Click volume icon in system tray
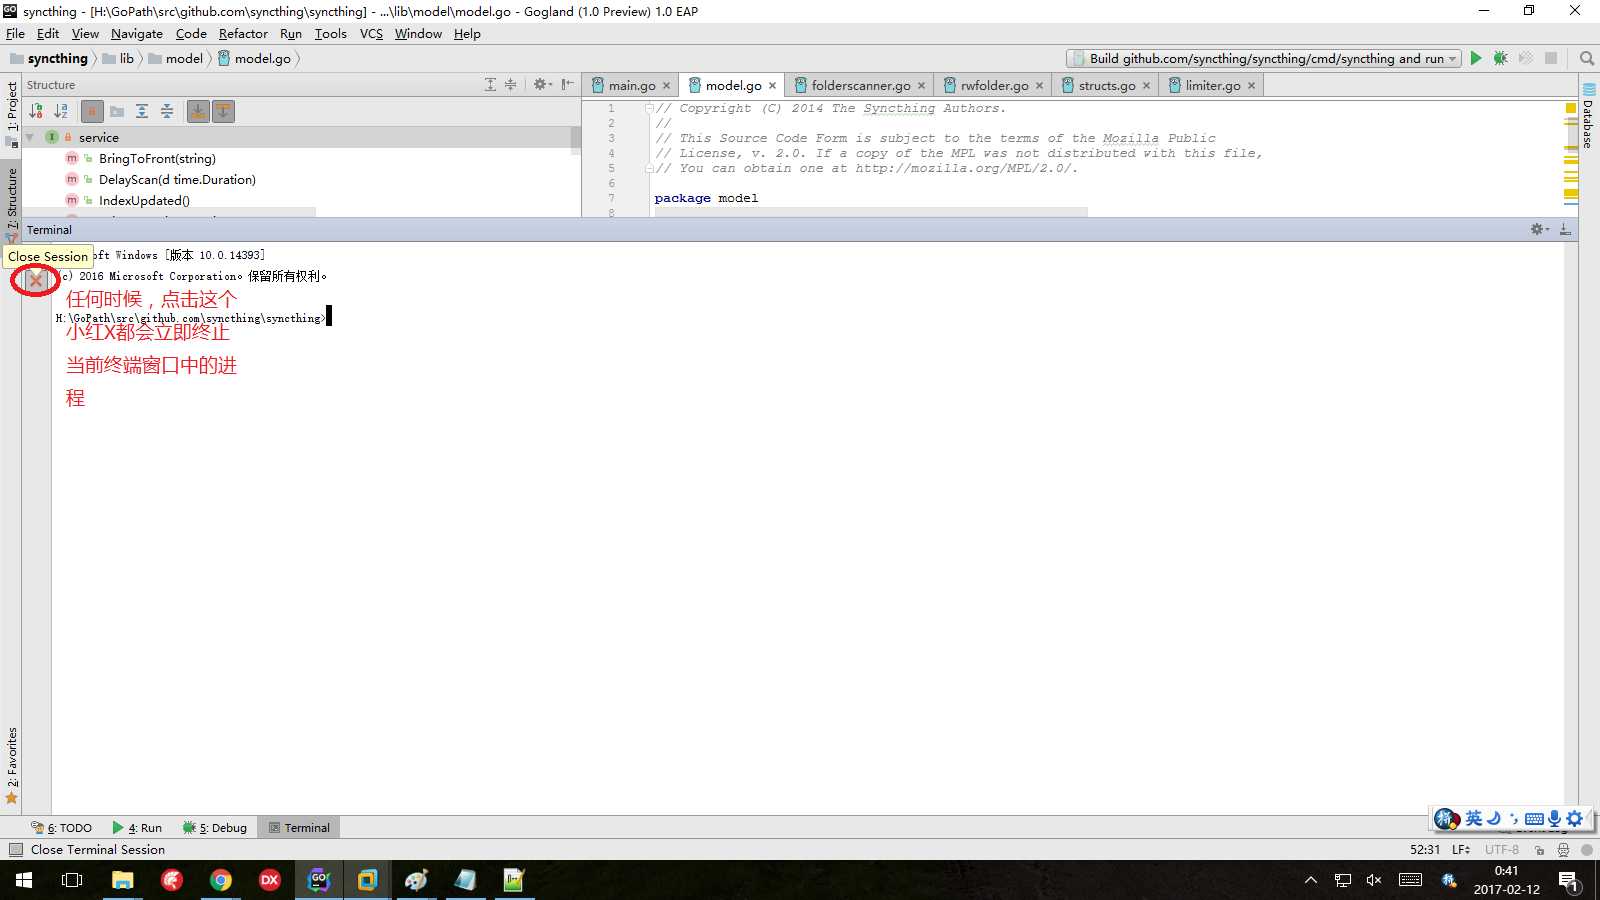The image size is (1600, 900). 1374,880
